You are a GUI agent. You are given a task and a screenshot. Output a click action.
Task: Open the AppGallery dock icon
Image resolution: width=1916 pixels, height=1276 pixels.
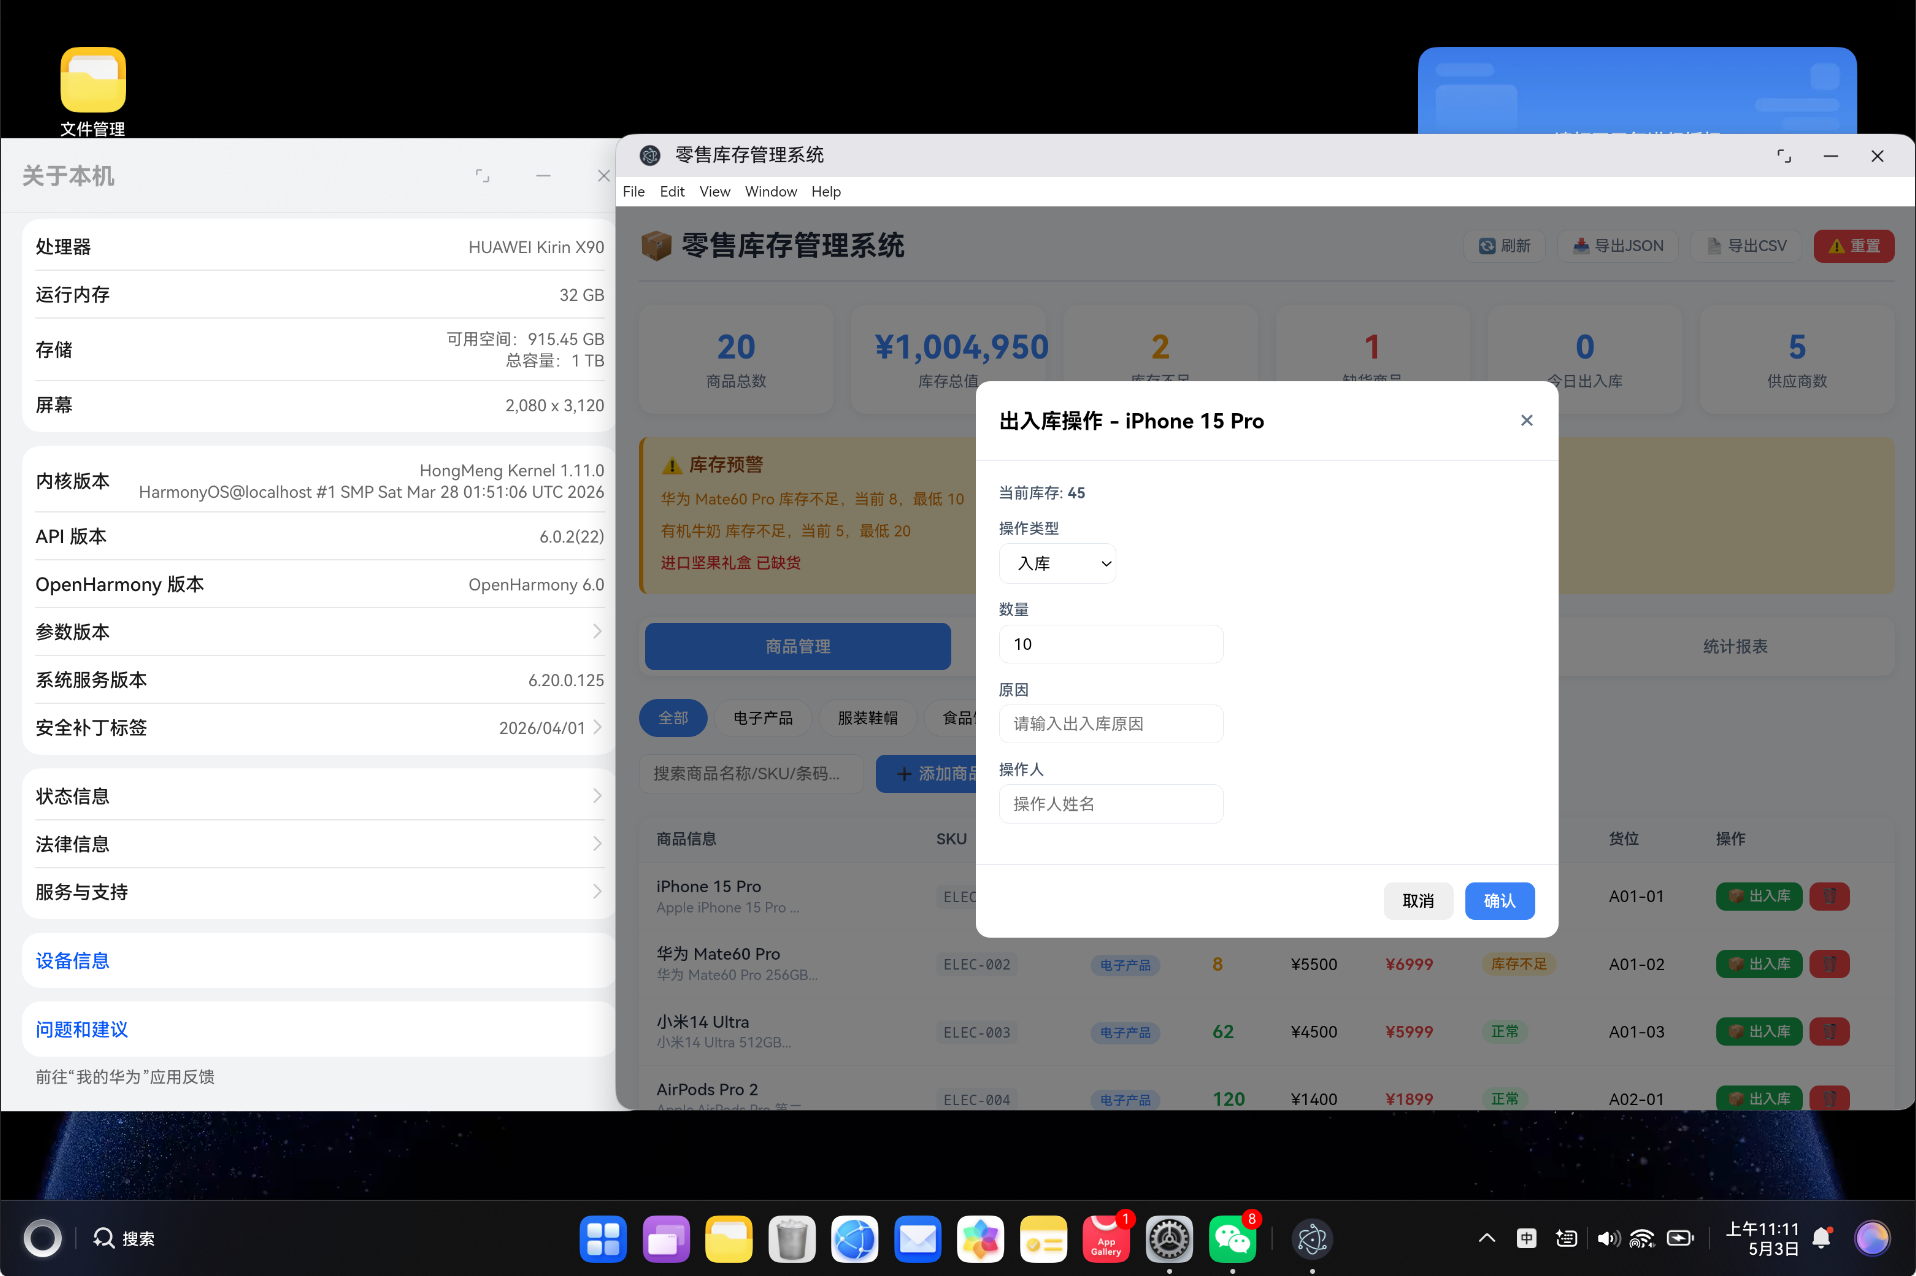(x=1106, y=1239)
